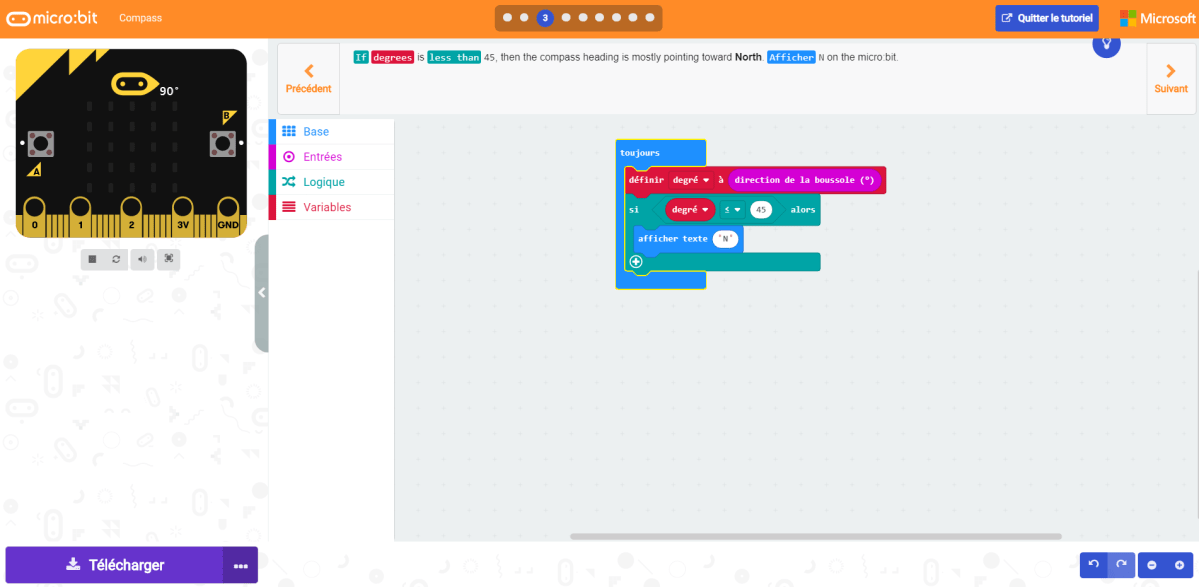Zoom out of the workspace

pyautogui.click(x=1151, y=565)
